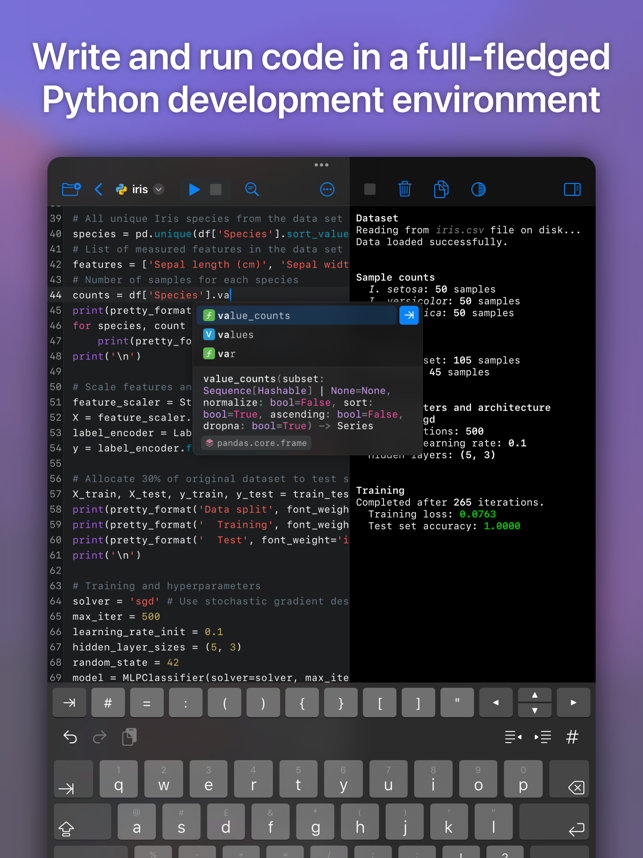Click line number 57 in gutter
Viewport: 643px width, 858px height.
[55, 495]
